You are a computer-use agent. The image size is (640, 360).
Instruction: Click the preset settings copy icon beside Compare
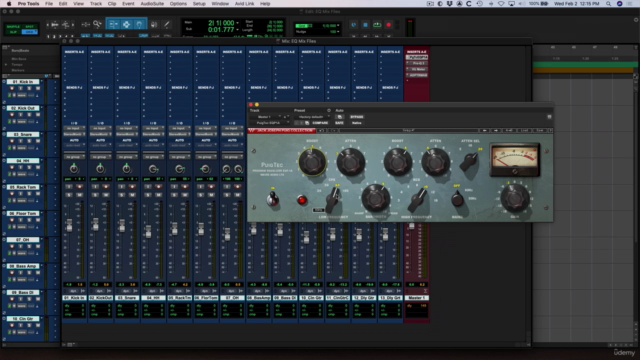point(307,123)
